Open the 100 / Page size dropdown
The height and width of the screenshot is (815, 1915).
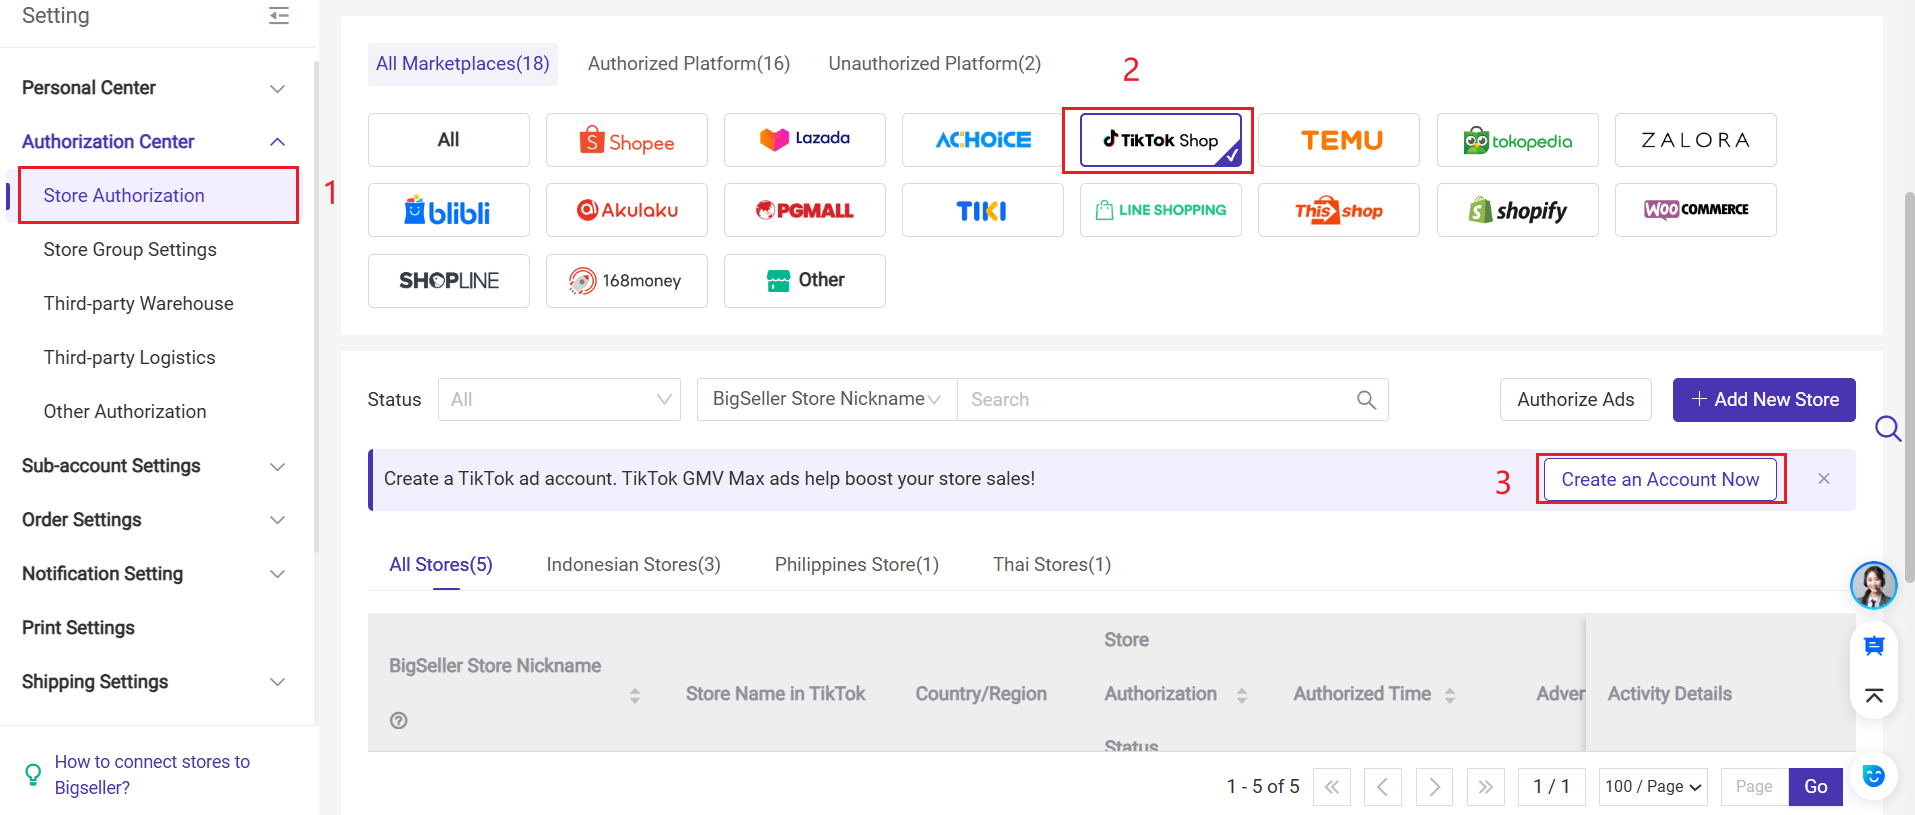click(1653, 787)
